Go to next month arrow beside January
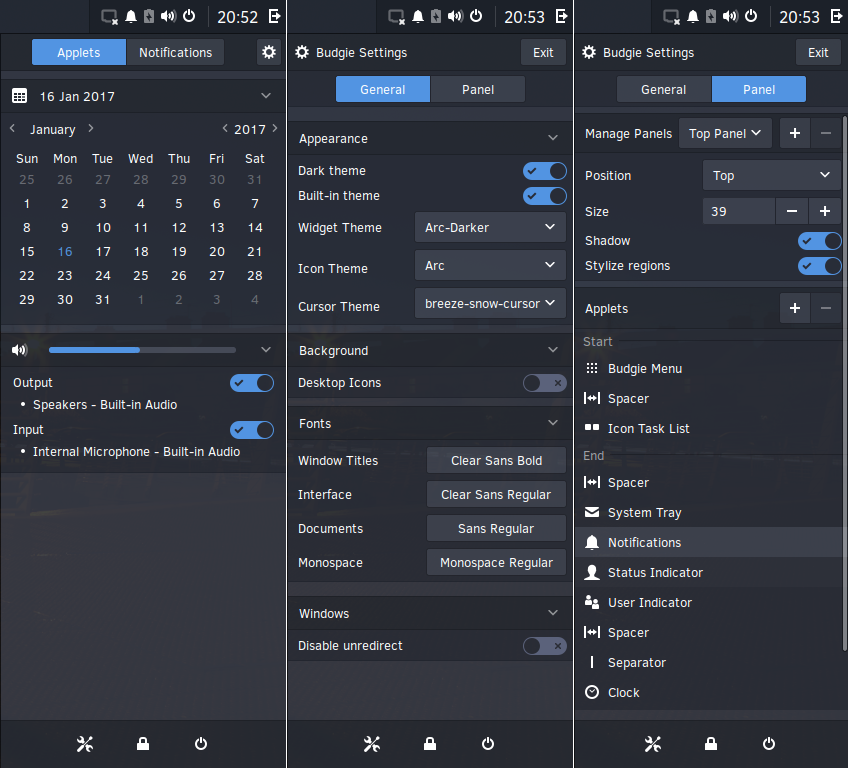 [91, 128]
